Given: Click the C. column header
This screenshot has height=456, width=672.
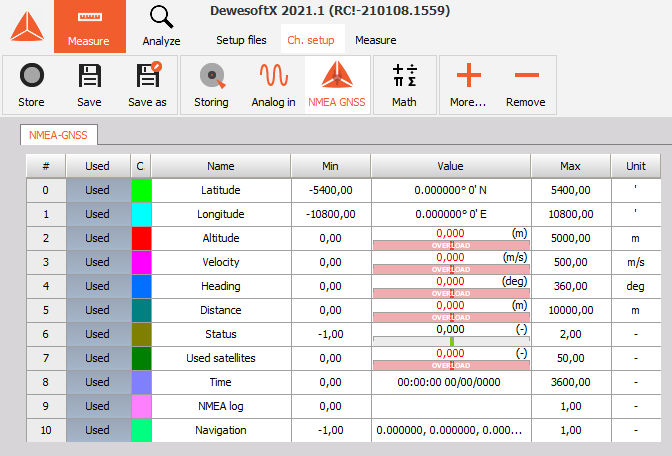Looking at the screenshot, I should coord(141,166).
